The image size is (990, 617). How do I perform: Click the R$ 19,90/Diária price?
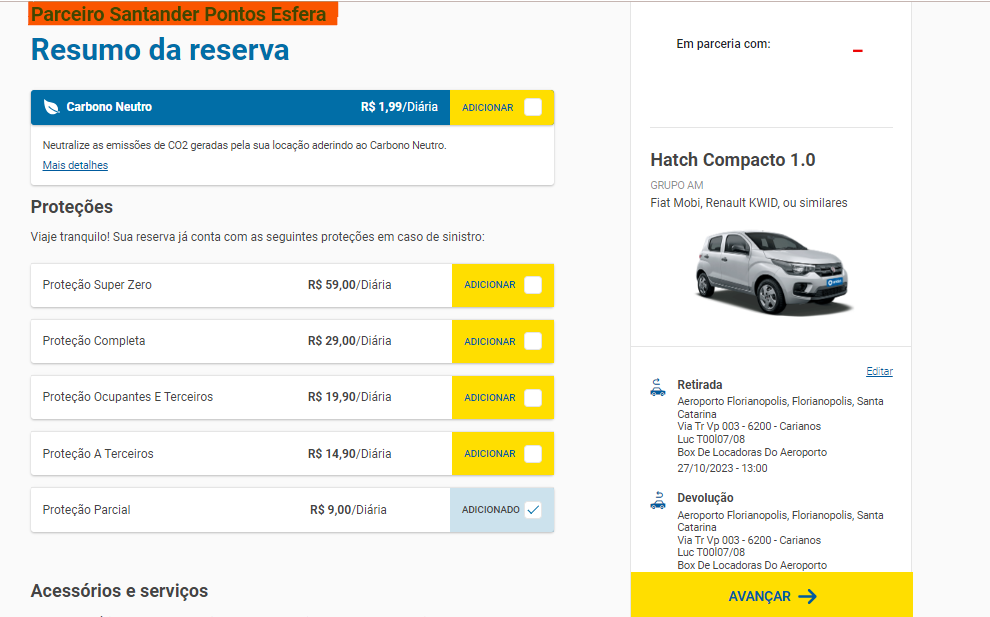[349, 397]
